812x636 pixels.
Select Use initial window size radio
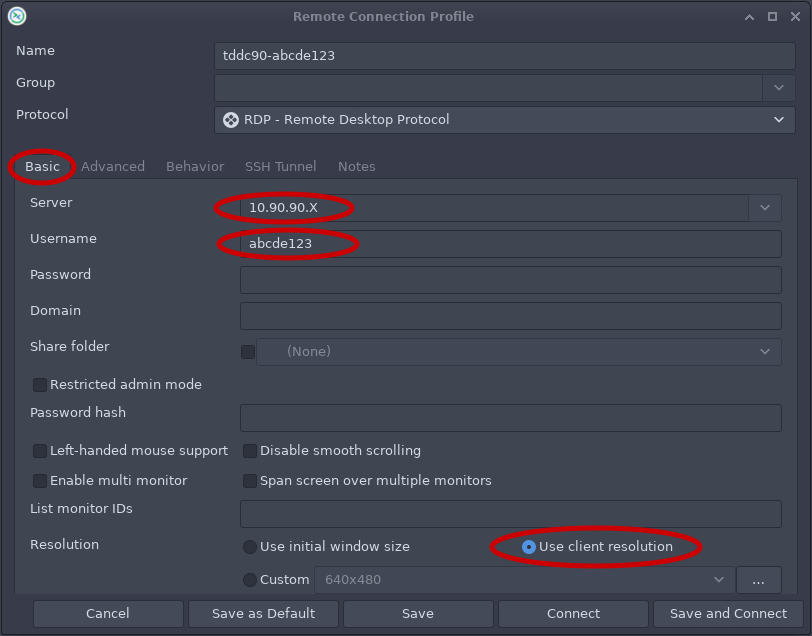click(x=250, y=547)
